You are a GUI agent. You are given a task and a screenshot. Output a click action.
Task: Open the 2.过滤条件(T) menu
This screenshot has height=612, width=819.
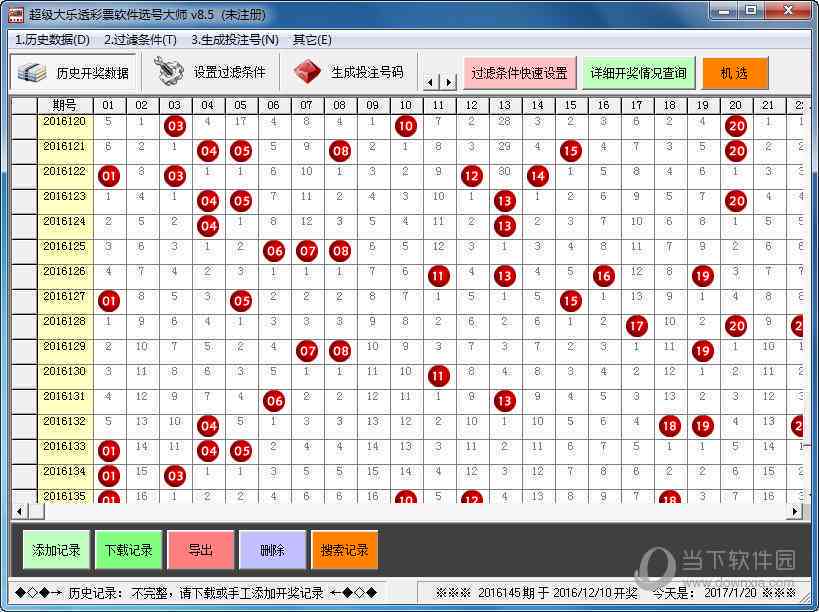141,40
